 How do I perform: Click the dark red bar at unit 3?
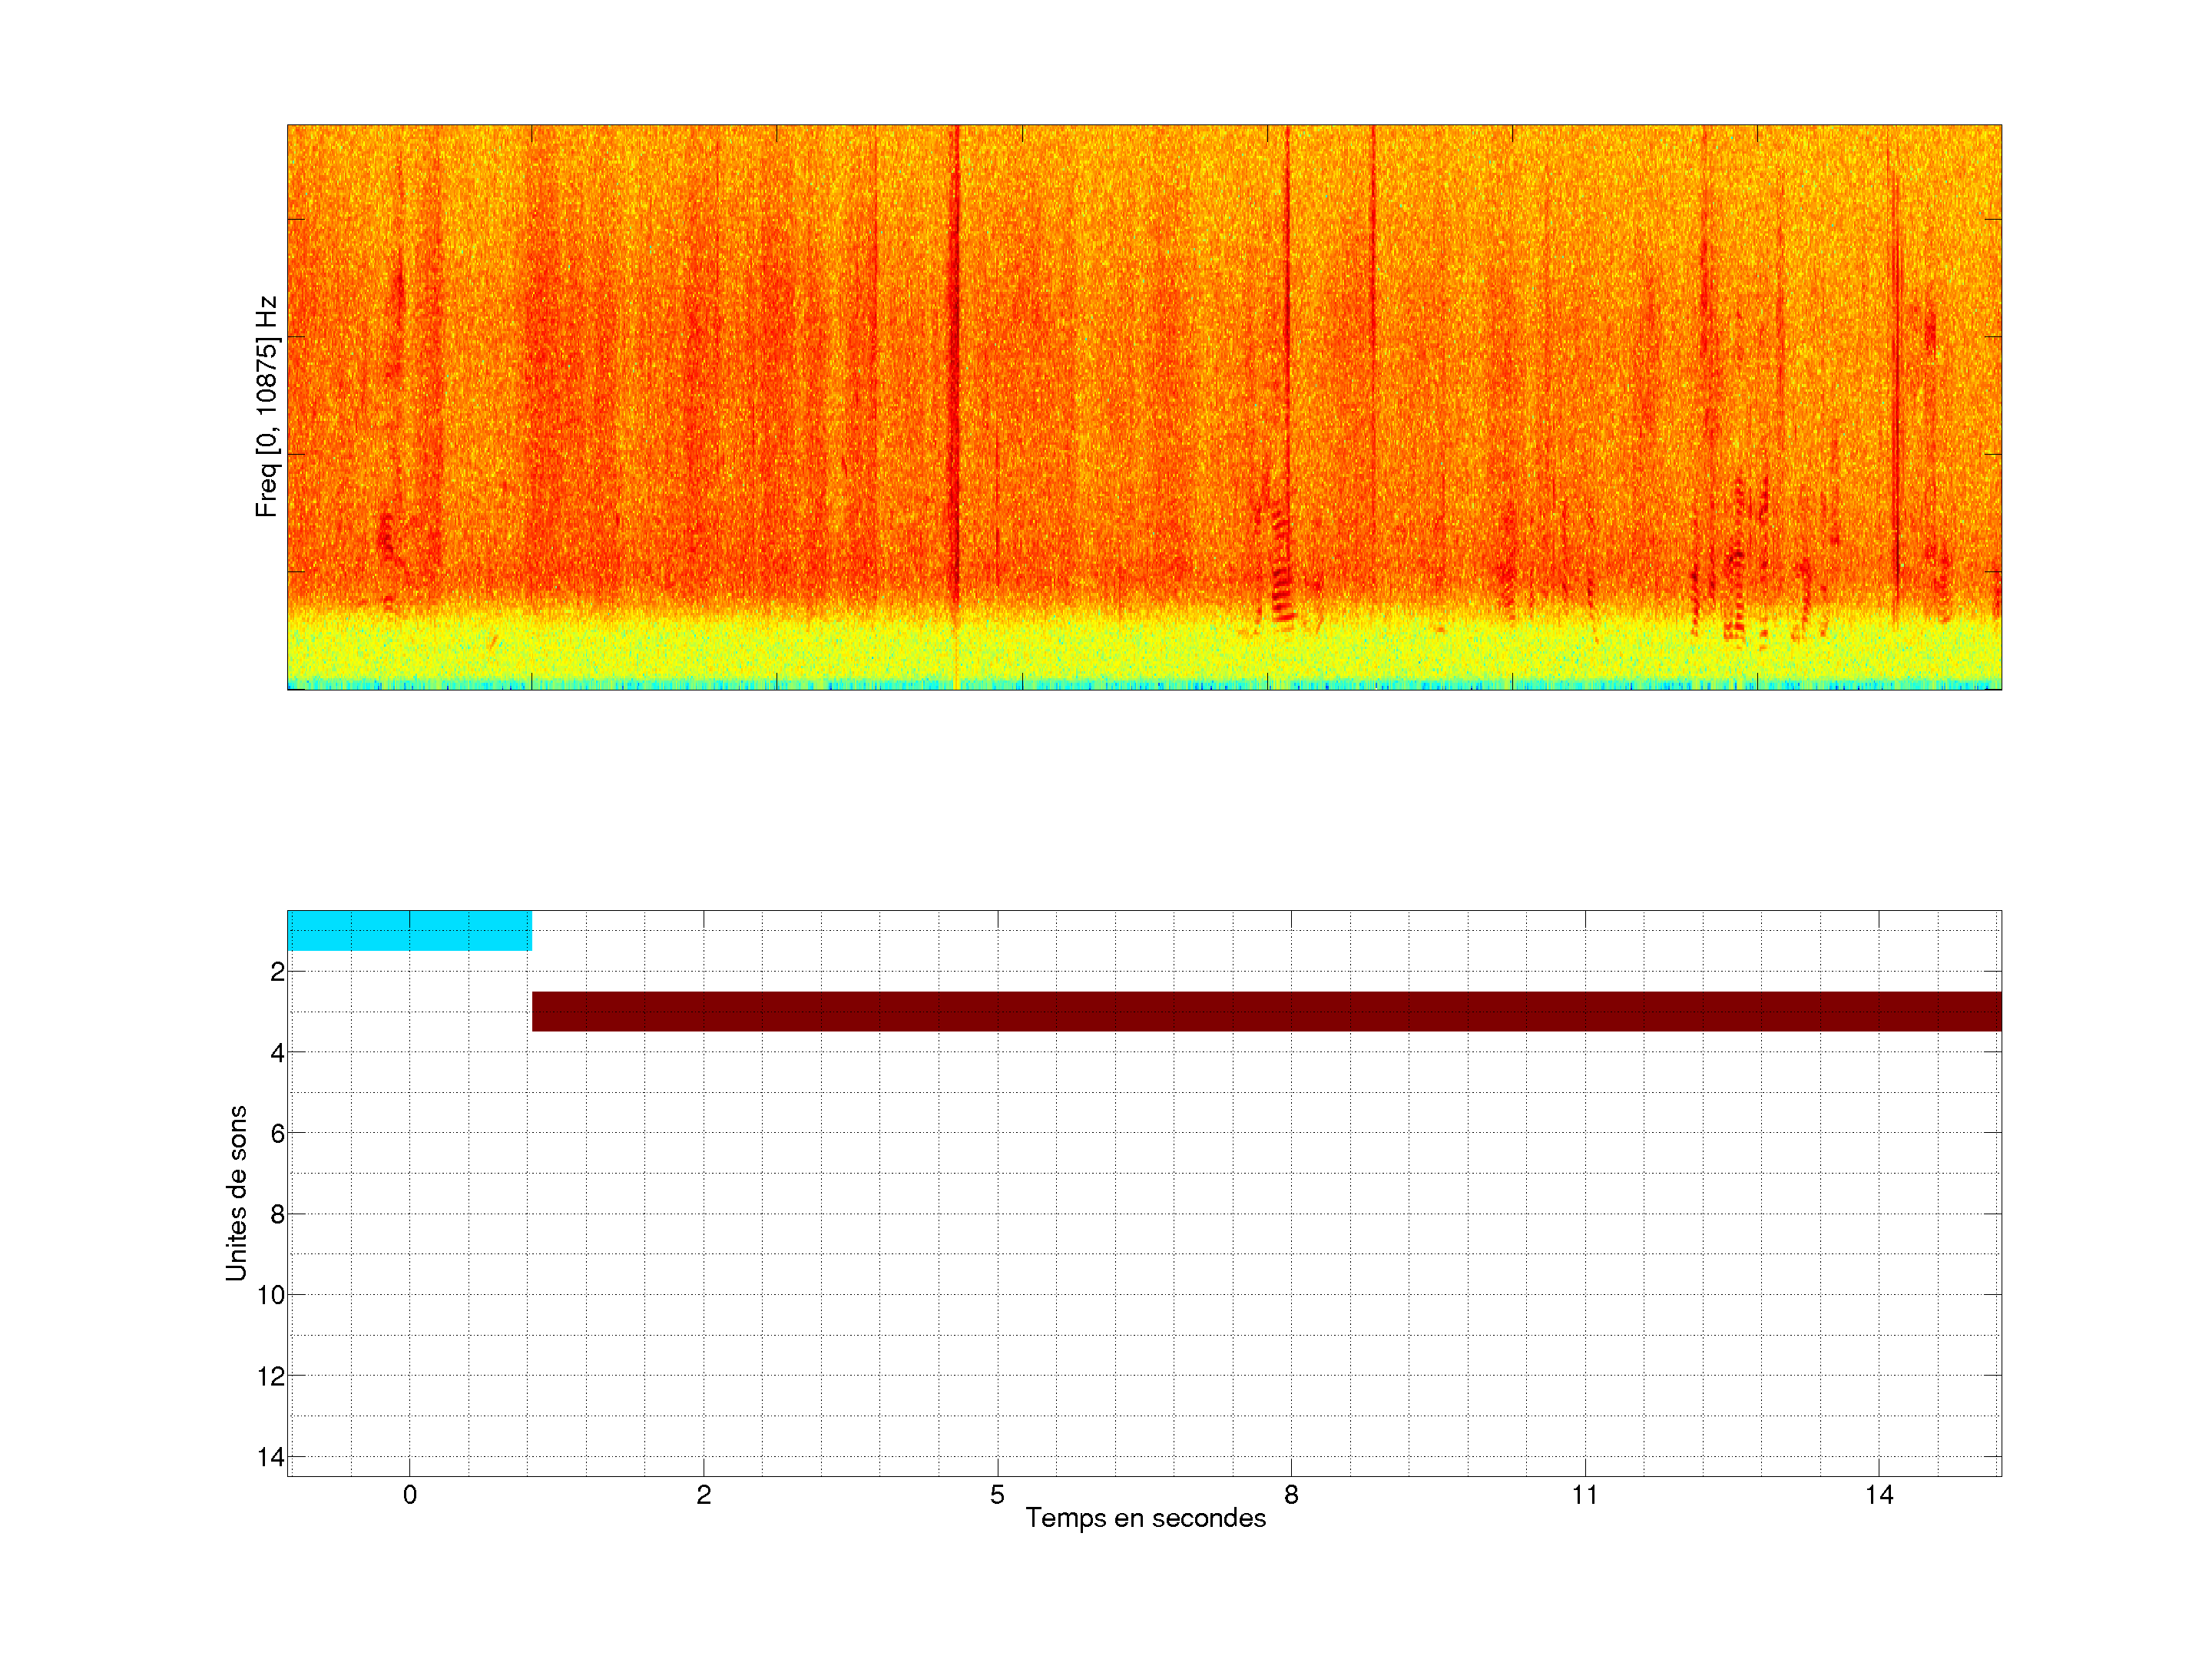coord(1266,1011)
